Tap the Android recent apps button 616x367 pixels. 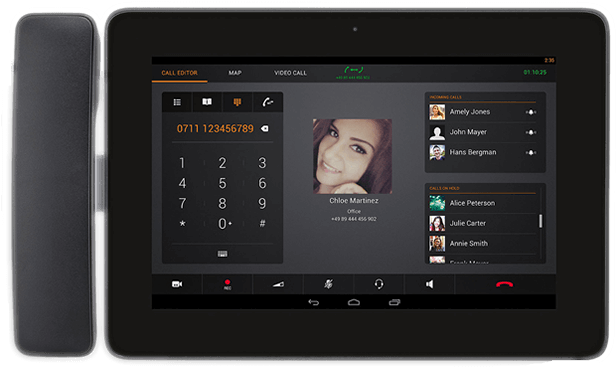394,302
